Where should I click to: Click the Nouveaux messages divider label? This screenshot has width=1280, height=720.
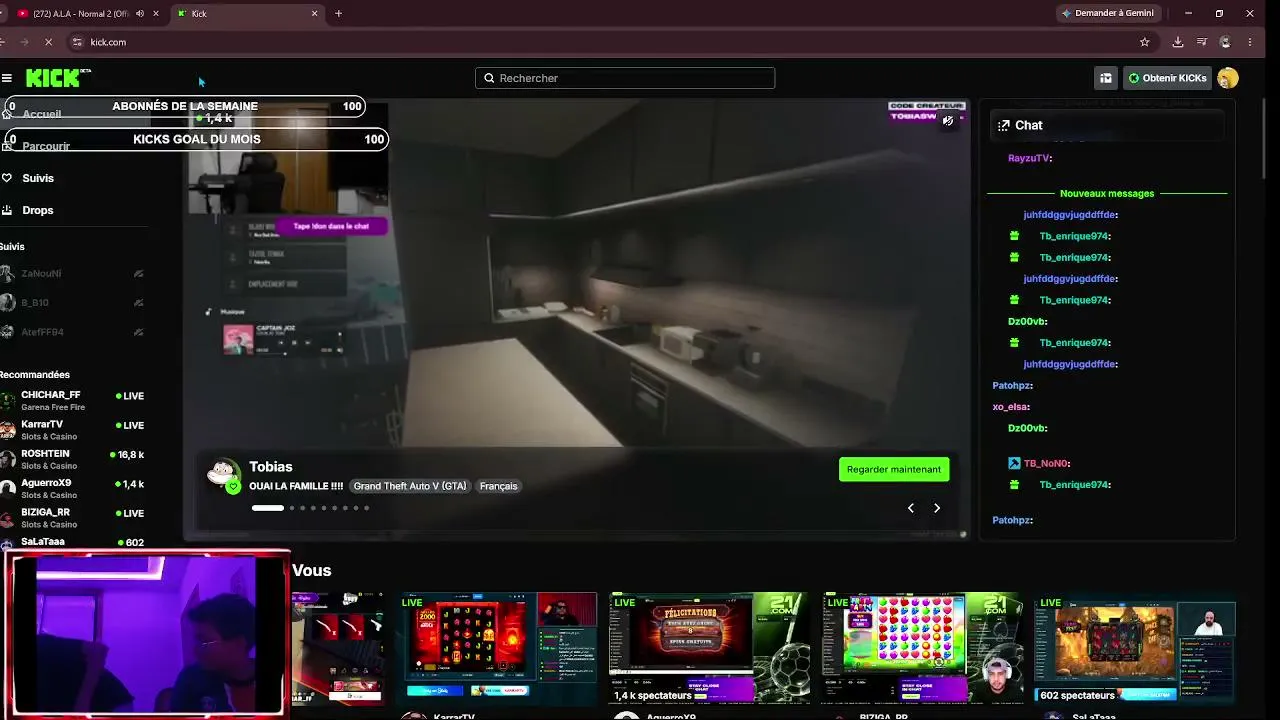pos(1107,193)
